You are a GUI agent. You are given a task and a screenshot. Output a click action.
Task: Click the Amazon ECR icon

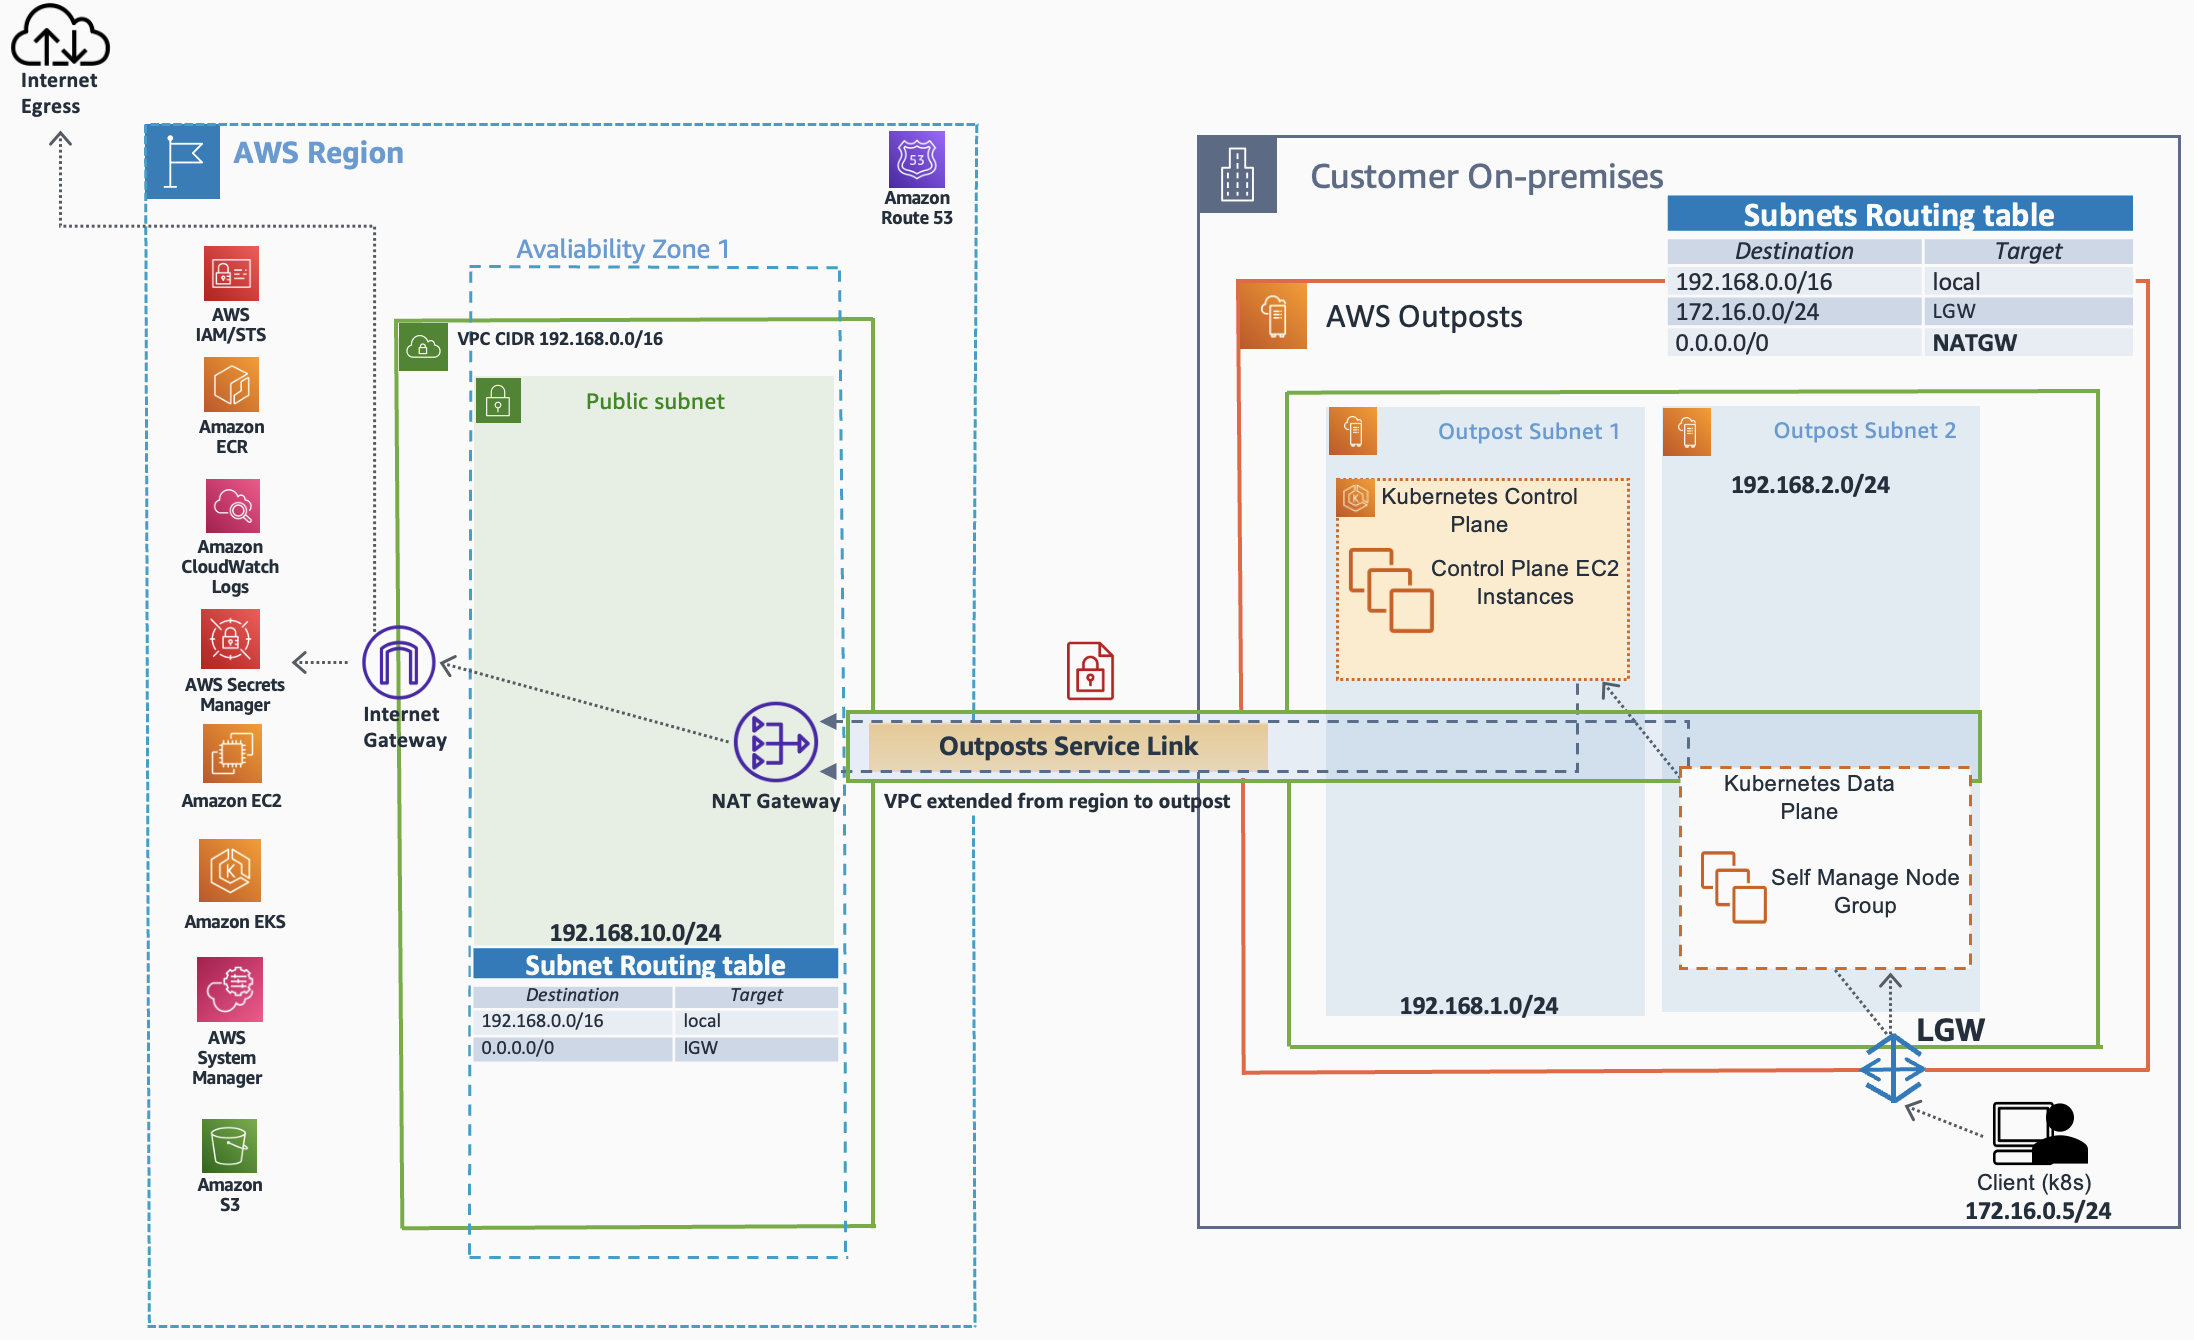[231, 385]
